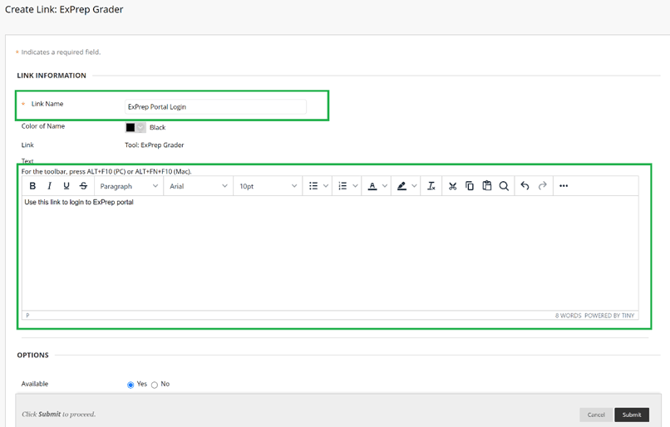
Task: Click the 'Create Link: ExPrep Grader' title
Action: [x=64, y=9]
